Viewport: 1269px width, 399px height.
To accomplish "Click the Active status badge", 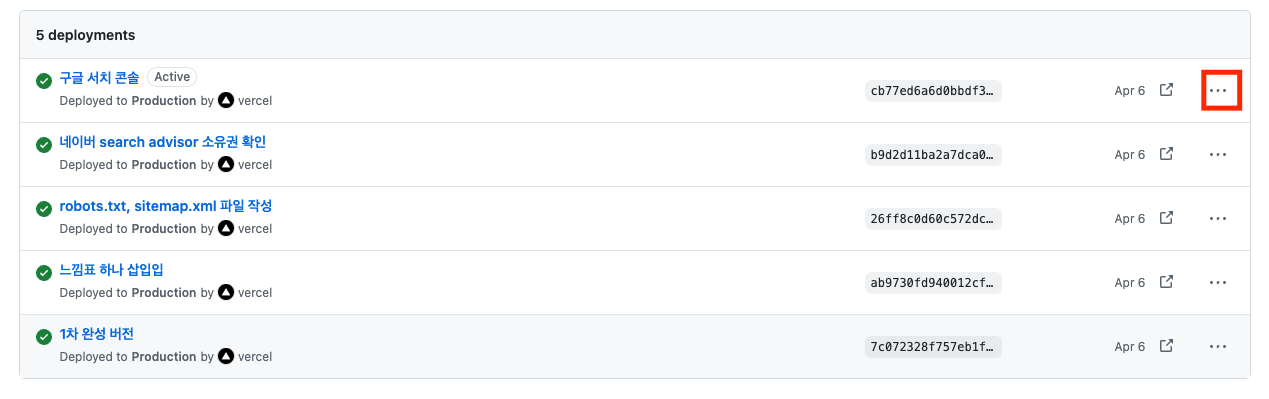I will click(x=172, y=77).
